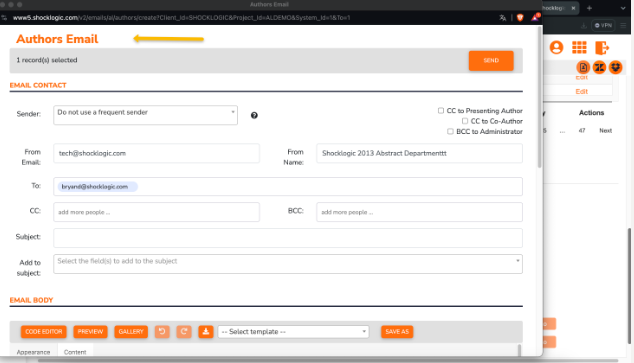Open the user profile icon in background window
This screenshot has width=634, height=363.
click(556, 48)
